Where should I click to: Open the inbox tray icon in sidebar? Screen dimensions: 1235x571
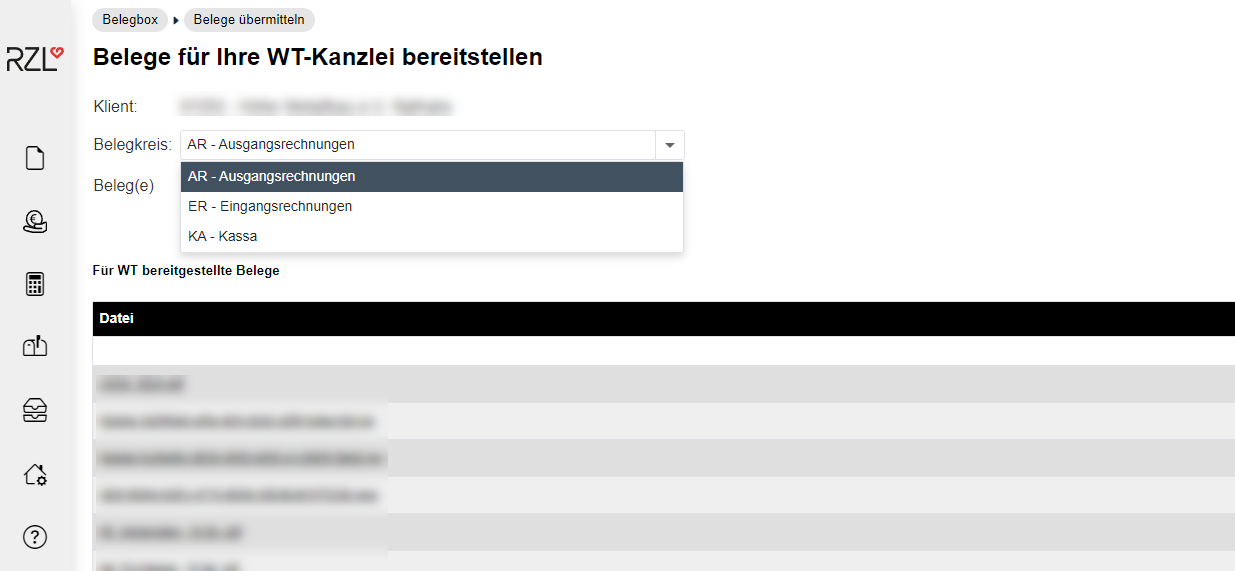[x=35, y=410]
